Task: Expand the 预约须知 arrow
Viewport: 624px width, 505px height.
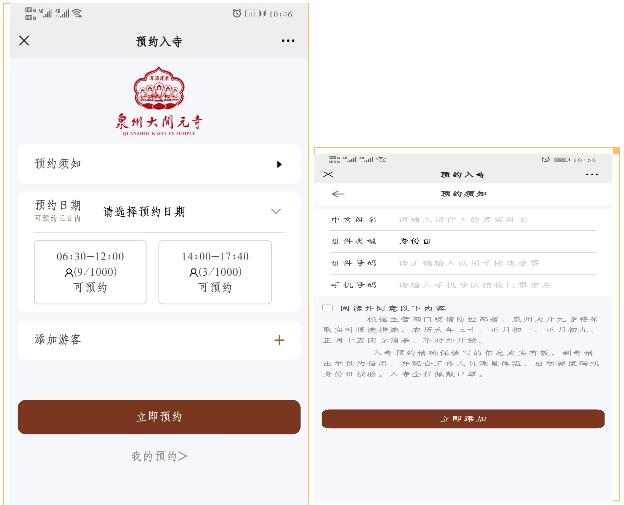Action: (279, 164)
